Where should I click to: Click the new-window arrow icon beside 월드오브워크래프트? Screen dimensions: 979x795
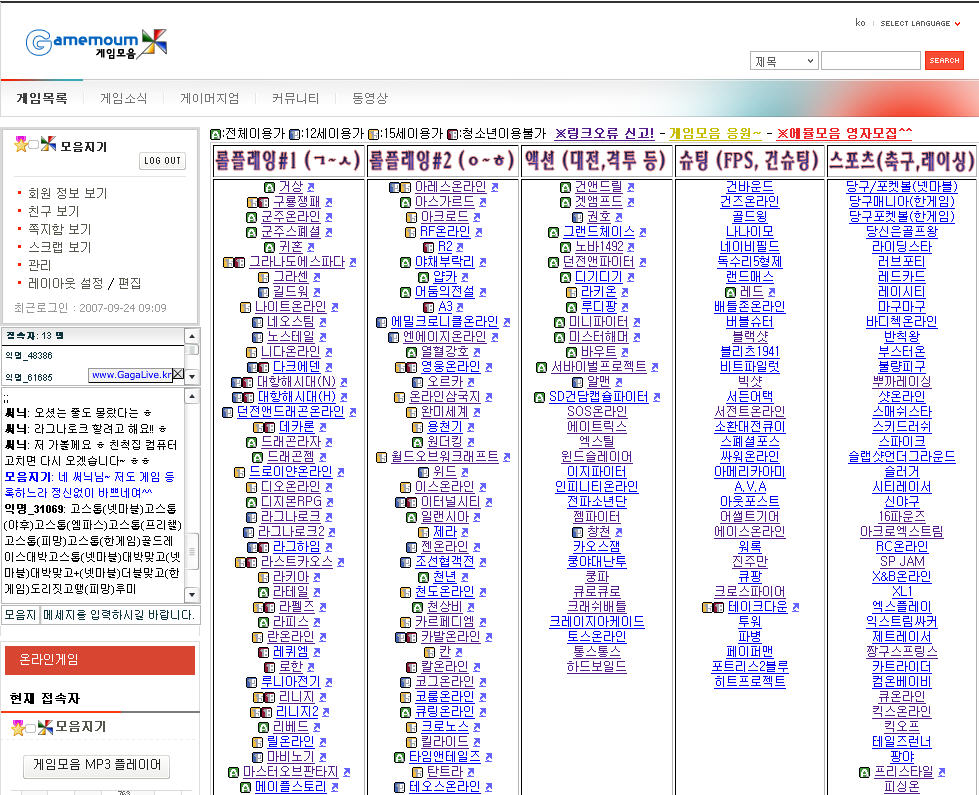click(506, 458)
